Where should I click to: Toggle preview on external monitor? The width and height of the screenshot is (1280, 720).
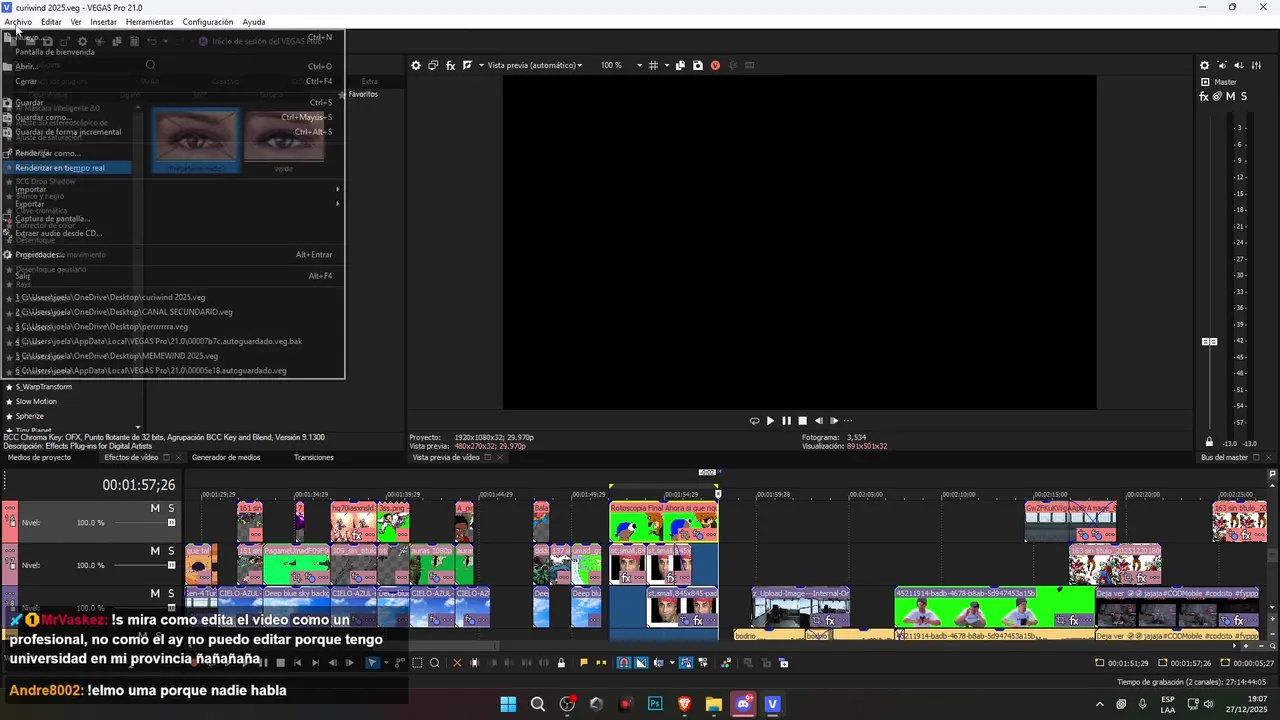pos(433,65)
